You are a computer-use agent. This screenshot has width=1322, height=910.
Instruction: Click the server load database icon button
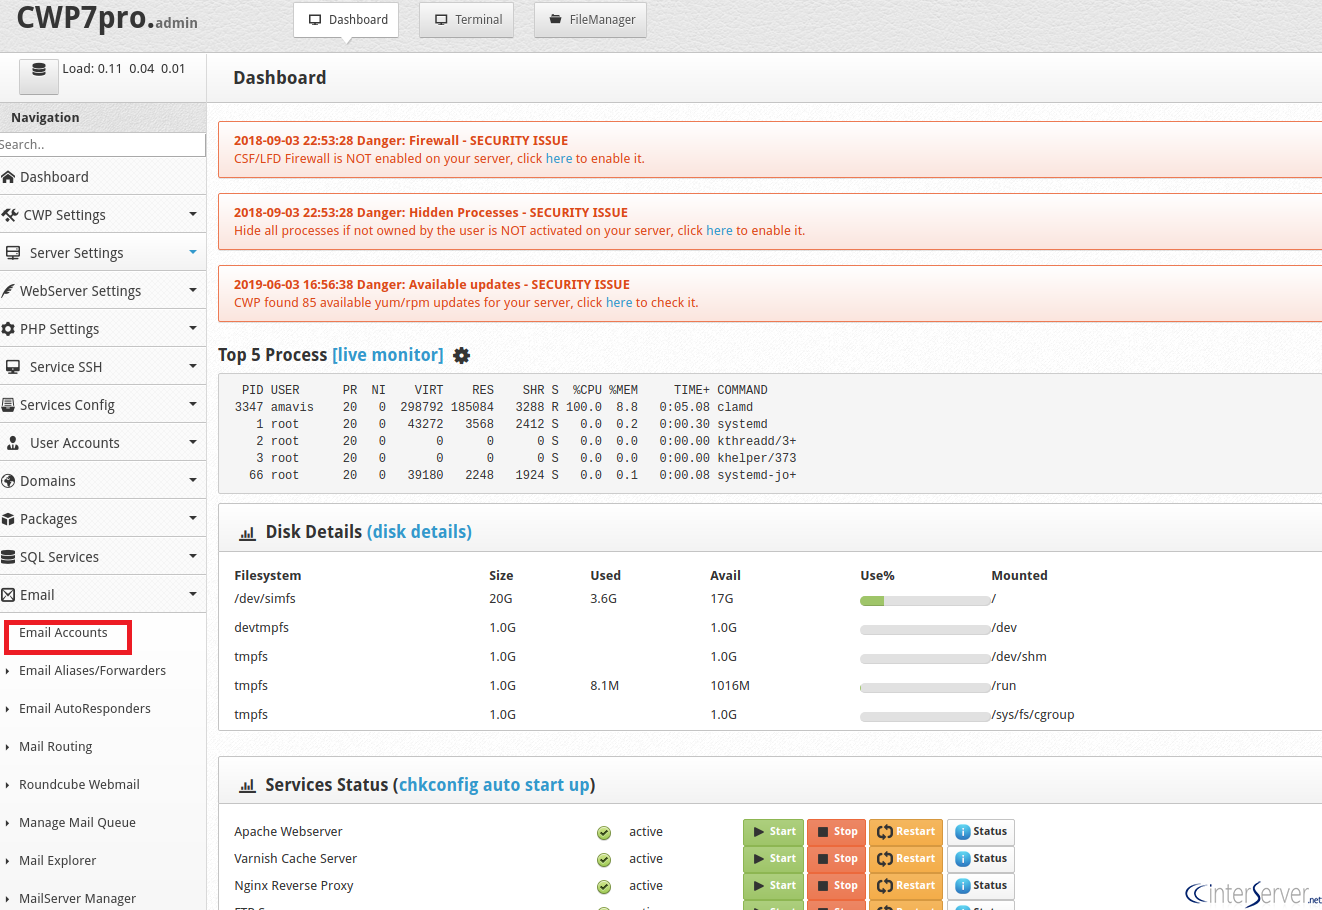(39, 75)
